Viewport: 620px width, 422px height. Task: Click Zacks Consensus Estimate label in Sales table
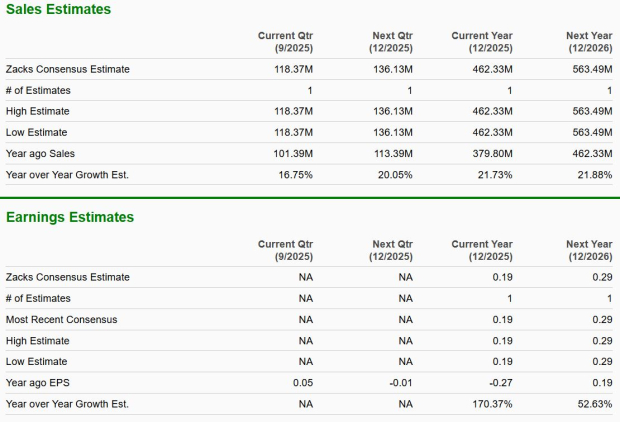coord(68,69)
